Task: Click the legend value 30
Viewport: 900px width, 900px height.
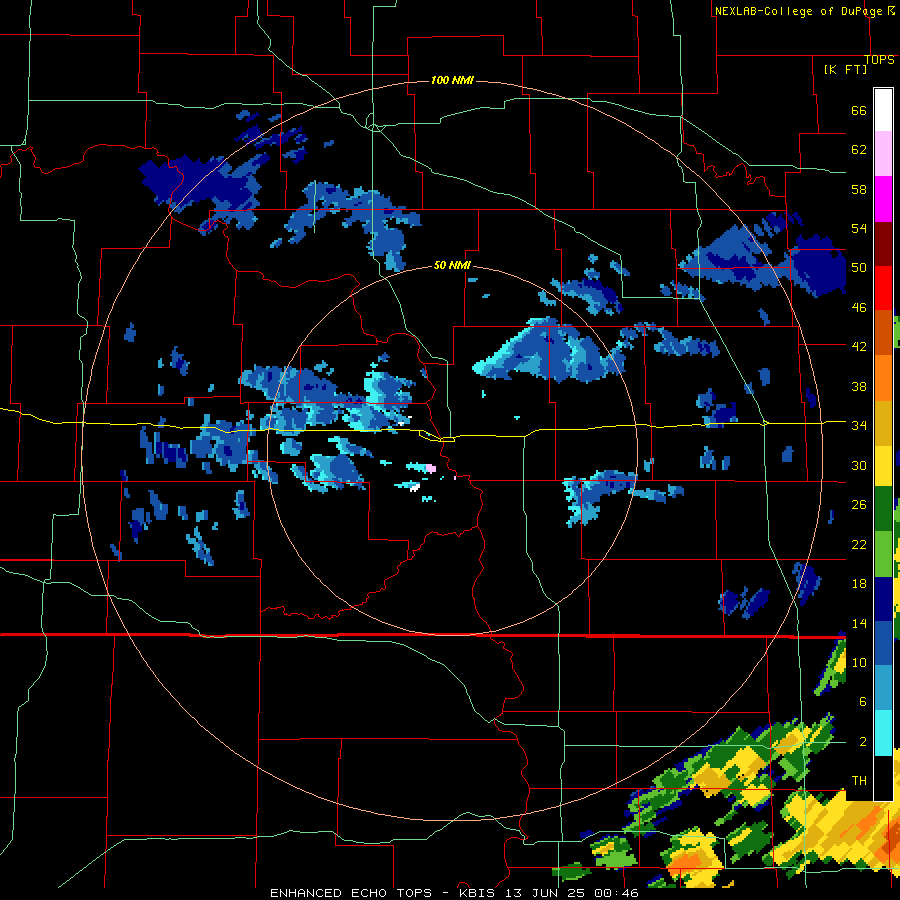Action: (859, 465)
